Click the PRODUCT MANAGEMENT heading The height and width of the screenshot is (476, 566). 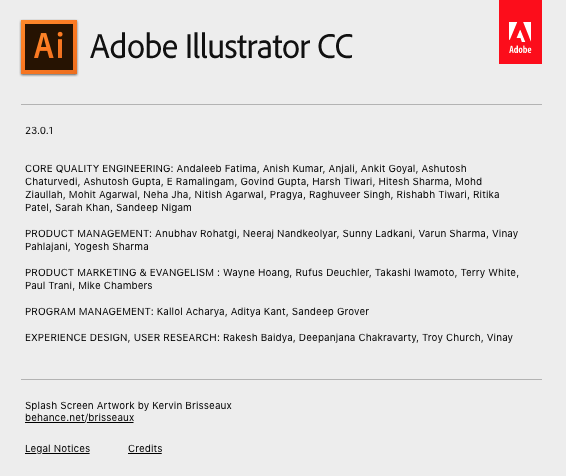[88, 233]
